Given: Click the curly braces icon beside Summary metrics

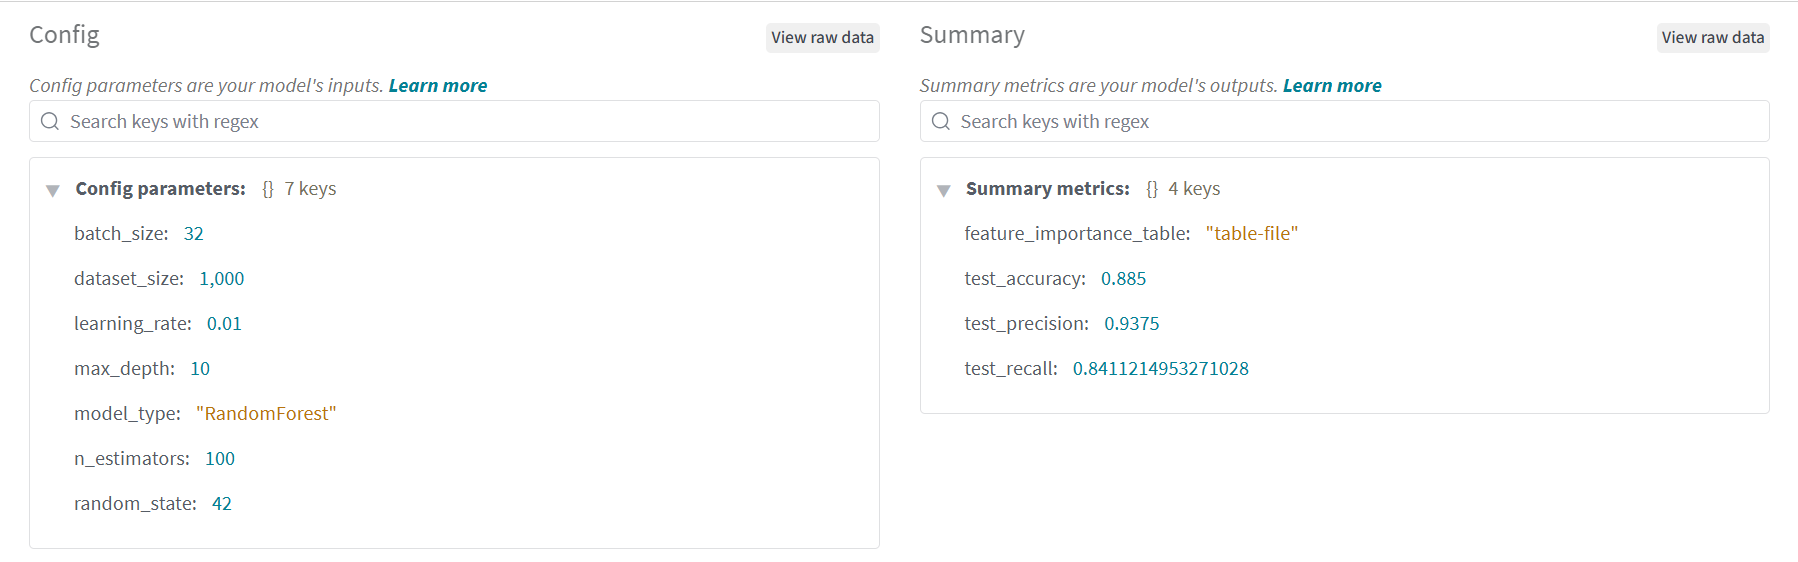Looking at the screenshot, I should click(x=1152, y=189).
